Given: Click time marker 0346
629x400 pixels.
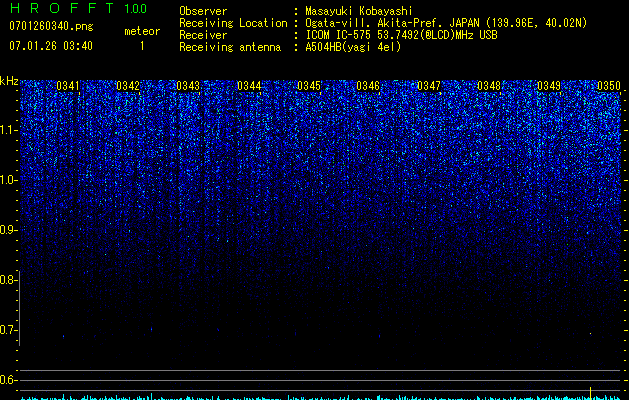Looking at the screenshot, I should point(368,86).
